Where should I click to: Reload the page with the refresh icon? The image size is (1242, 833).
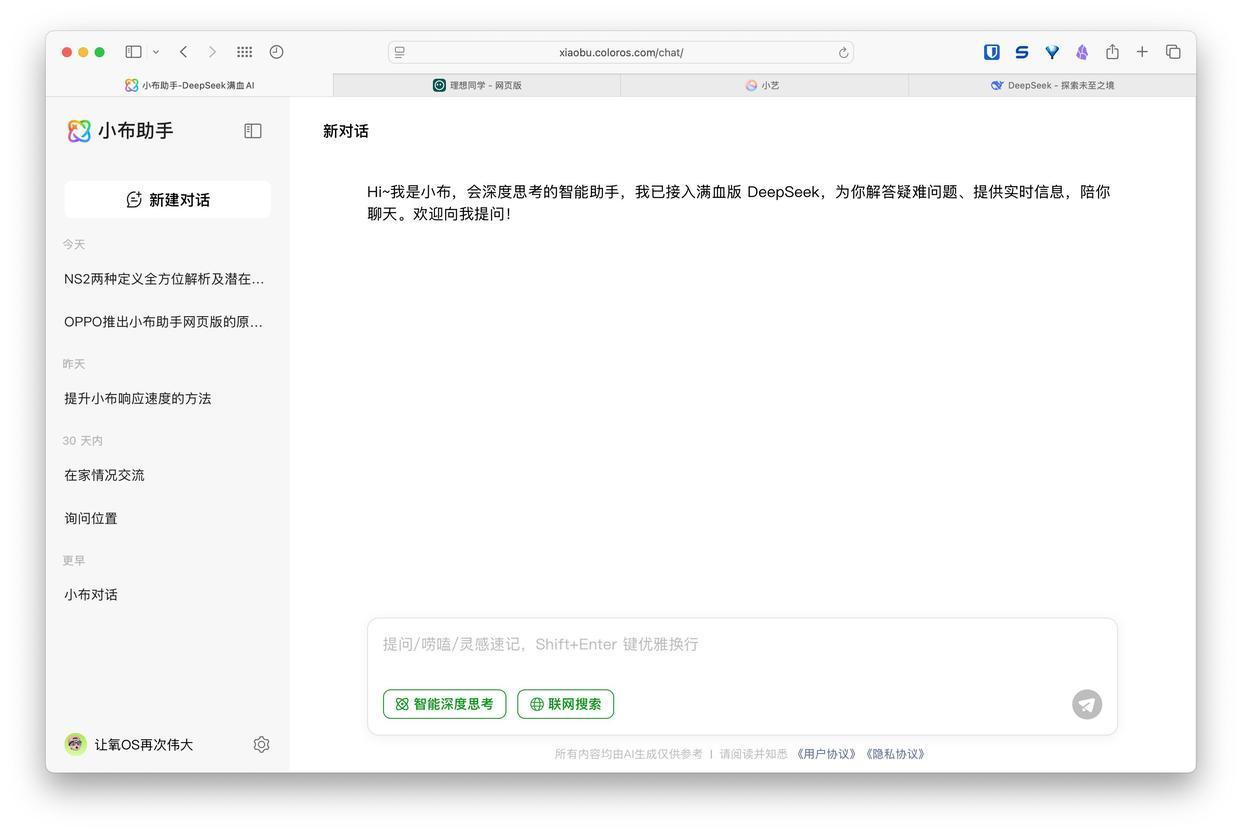842,52
